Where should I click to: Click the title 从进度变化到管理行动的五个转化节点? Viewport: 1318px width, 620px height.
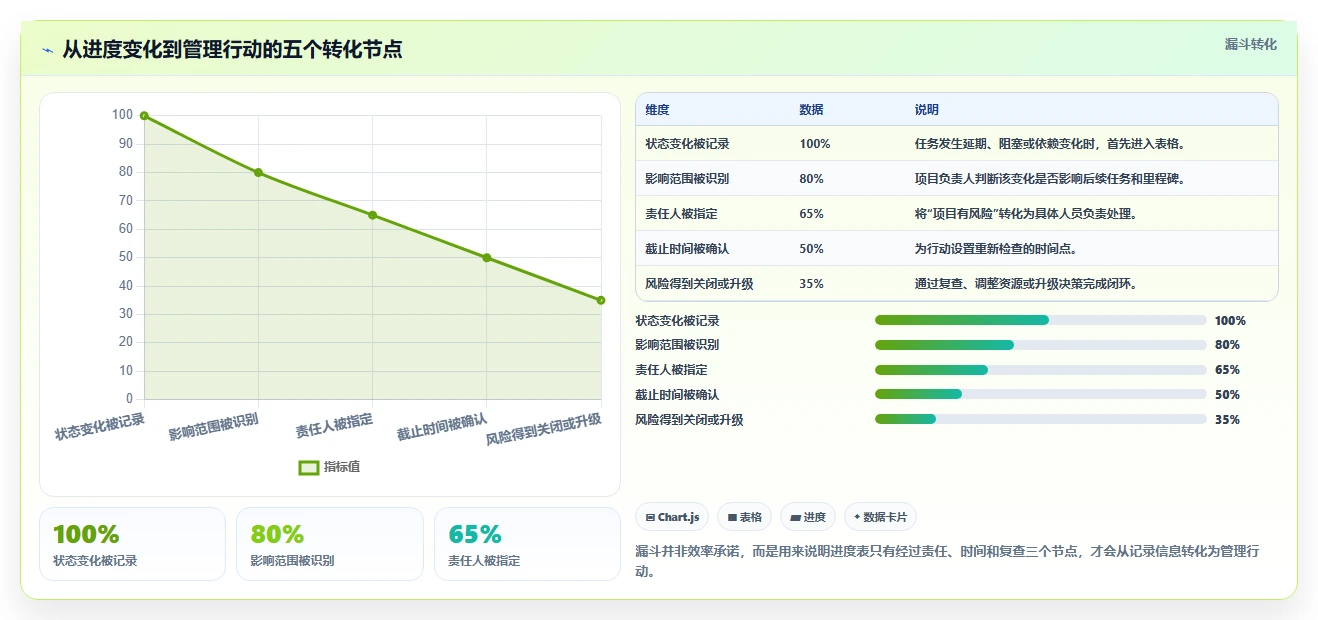tap(232, 50)
